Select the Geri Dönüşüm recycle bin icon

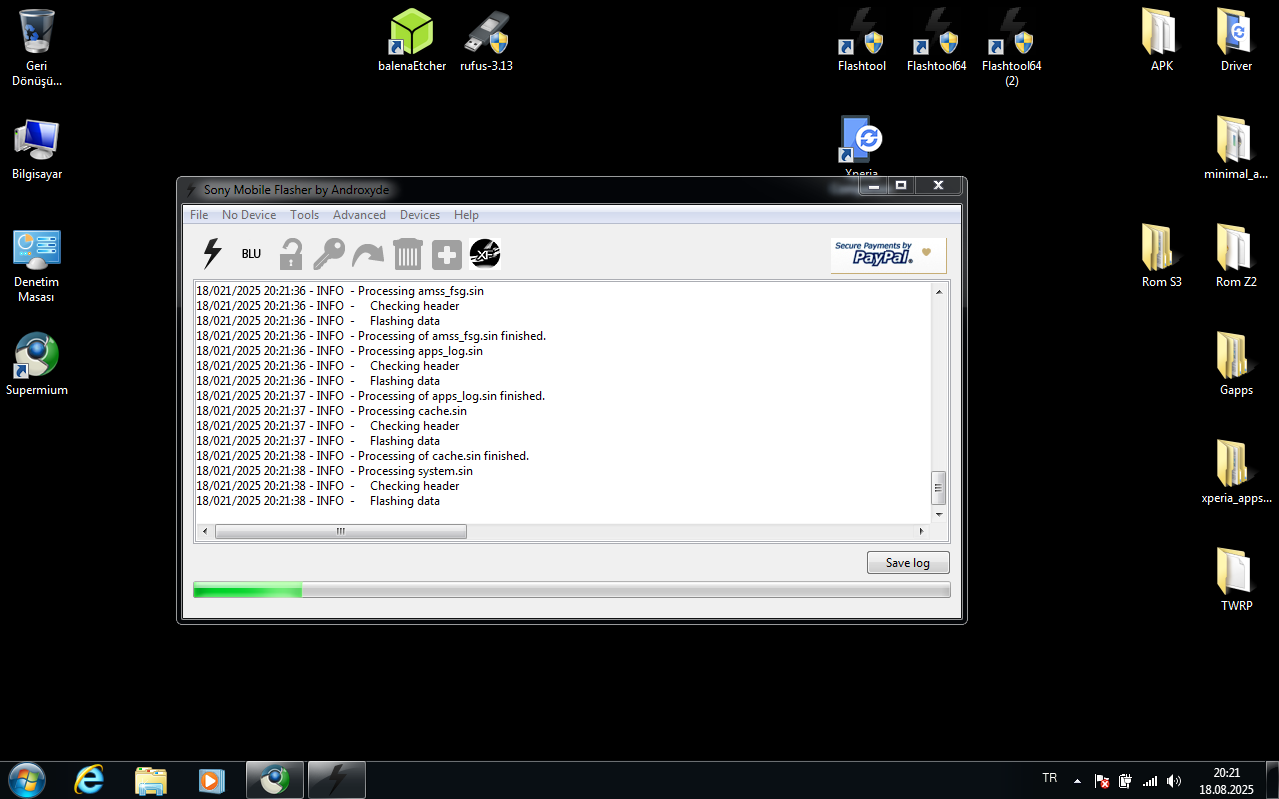pos(37,47)
